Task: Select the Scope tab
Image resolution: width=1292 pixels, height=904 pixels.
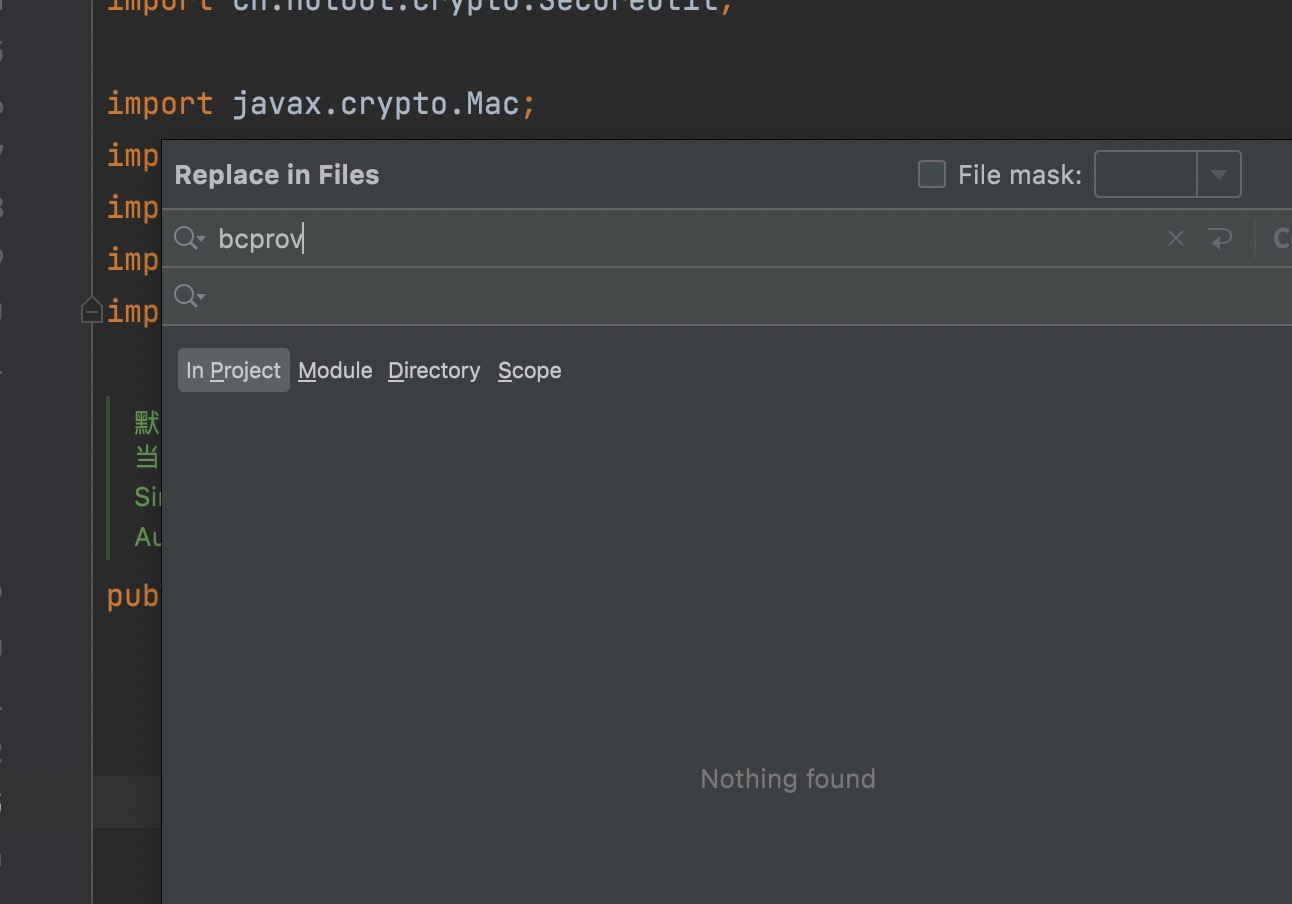Action: coord(529,370)
